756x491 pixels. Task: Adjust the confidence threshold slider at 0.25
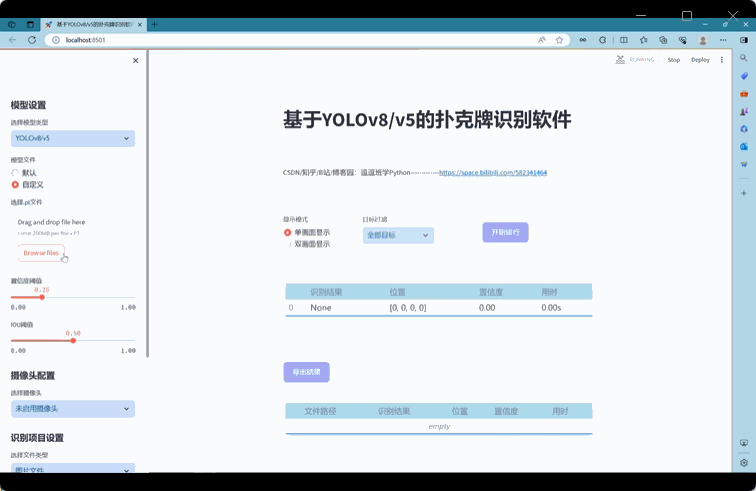42,297
